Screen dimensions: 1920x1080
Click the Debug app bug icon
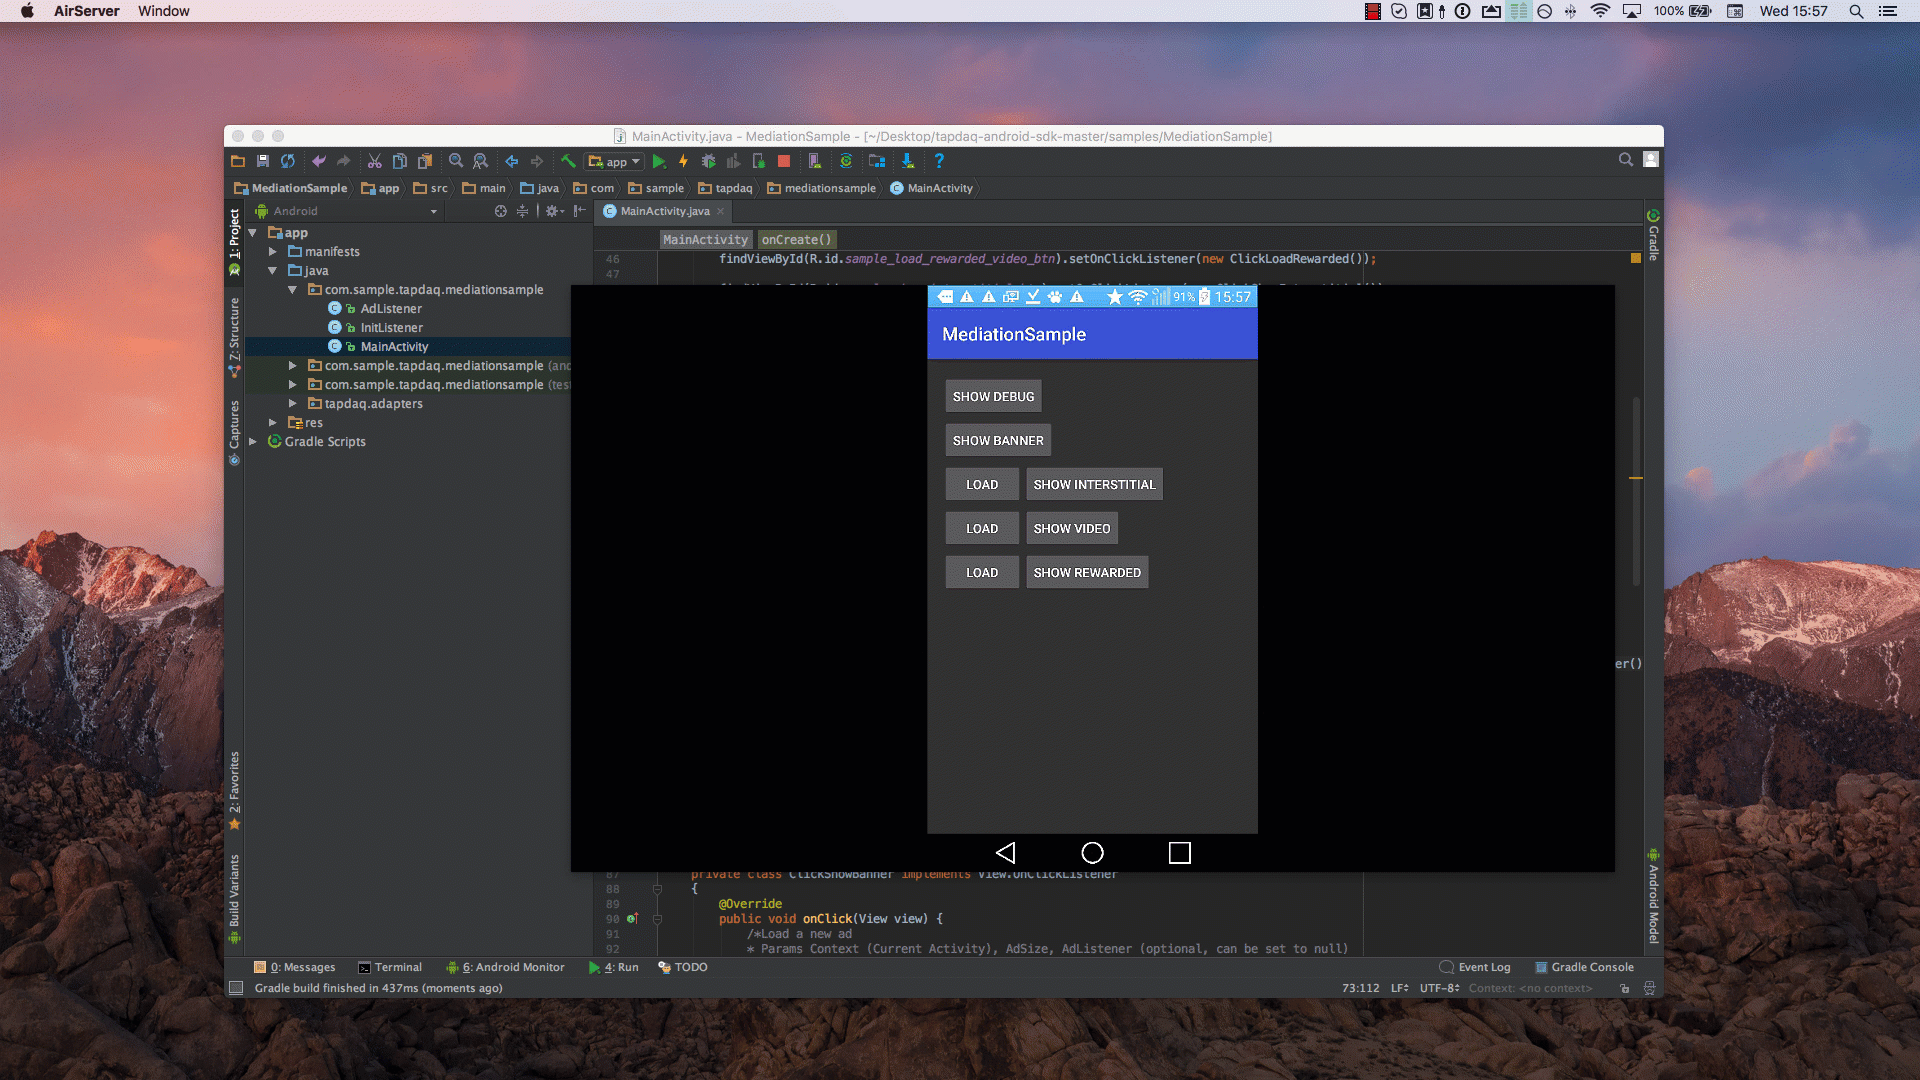tap(708, 161)
